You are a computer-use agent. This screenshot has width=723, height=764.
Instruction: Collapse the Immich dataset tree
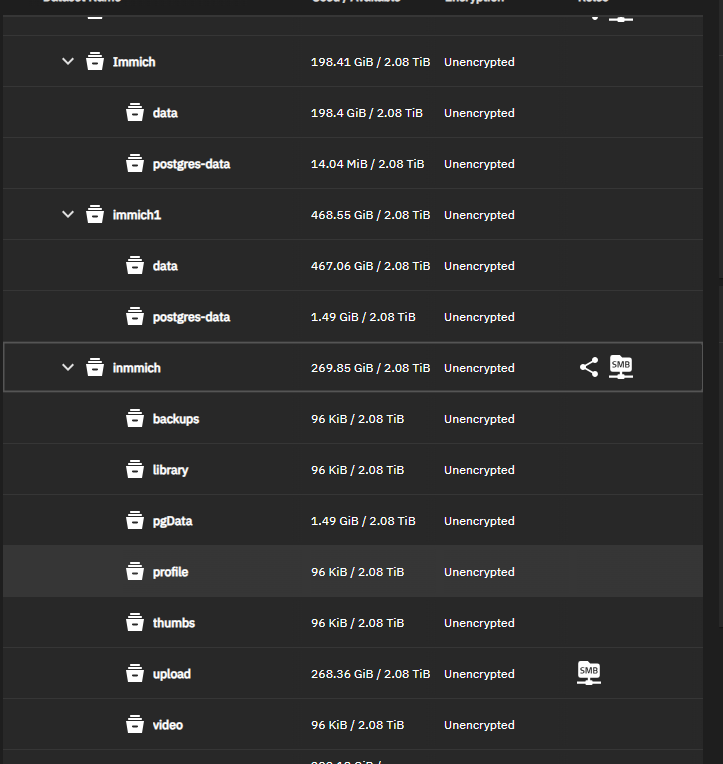pos(68,62)
